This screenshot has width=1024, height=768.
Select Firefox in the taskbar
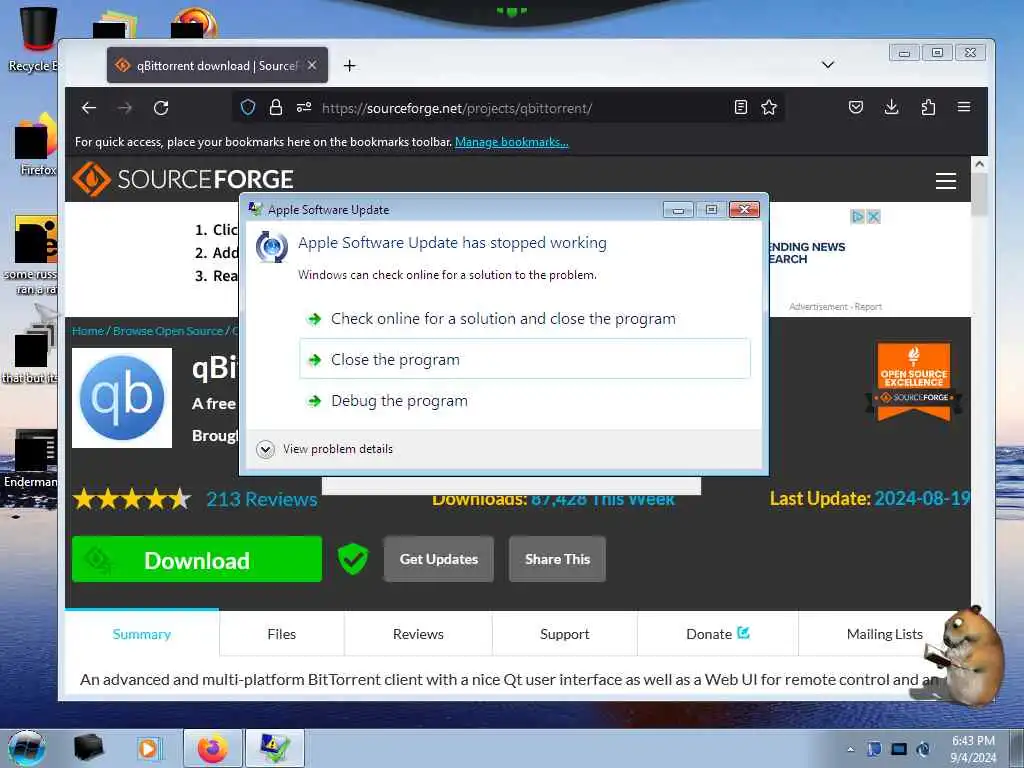213,748
